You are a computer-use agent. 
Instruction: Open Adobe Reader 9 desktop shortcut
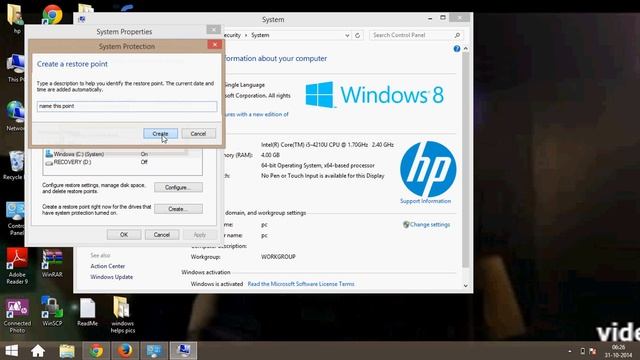click(x=17, y=266)
